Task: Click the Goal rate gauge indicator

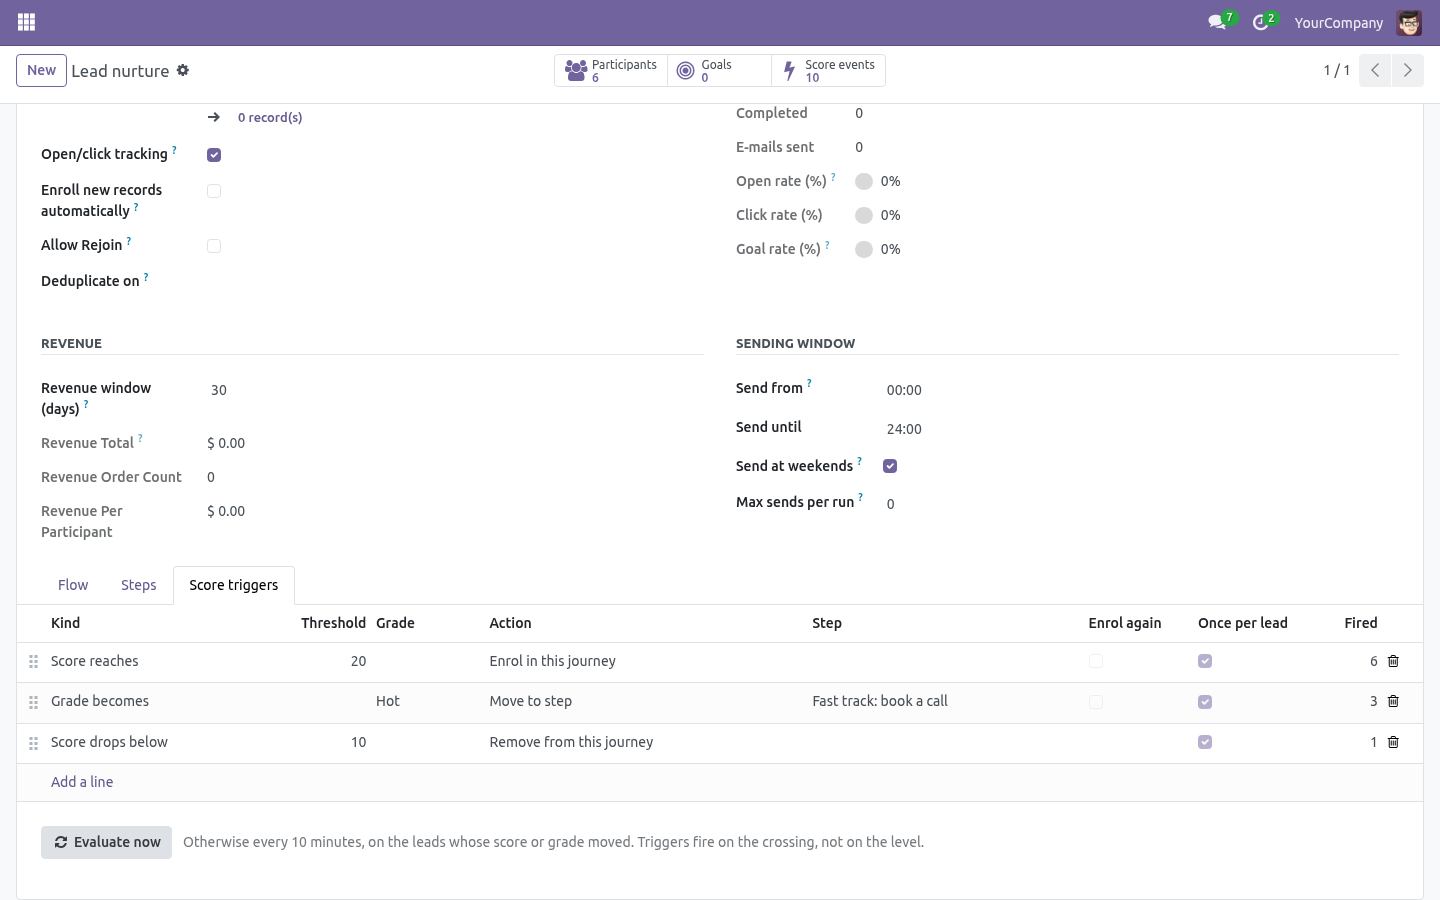Action: coord(864,249)
